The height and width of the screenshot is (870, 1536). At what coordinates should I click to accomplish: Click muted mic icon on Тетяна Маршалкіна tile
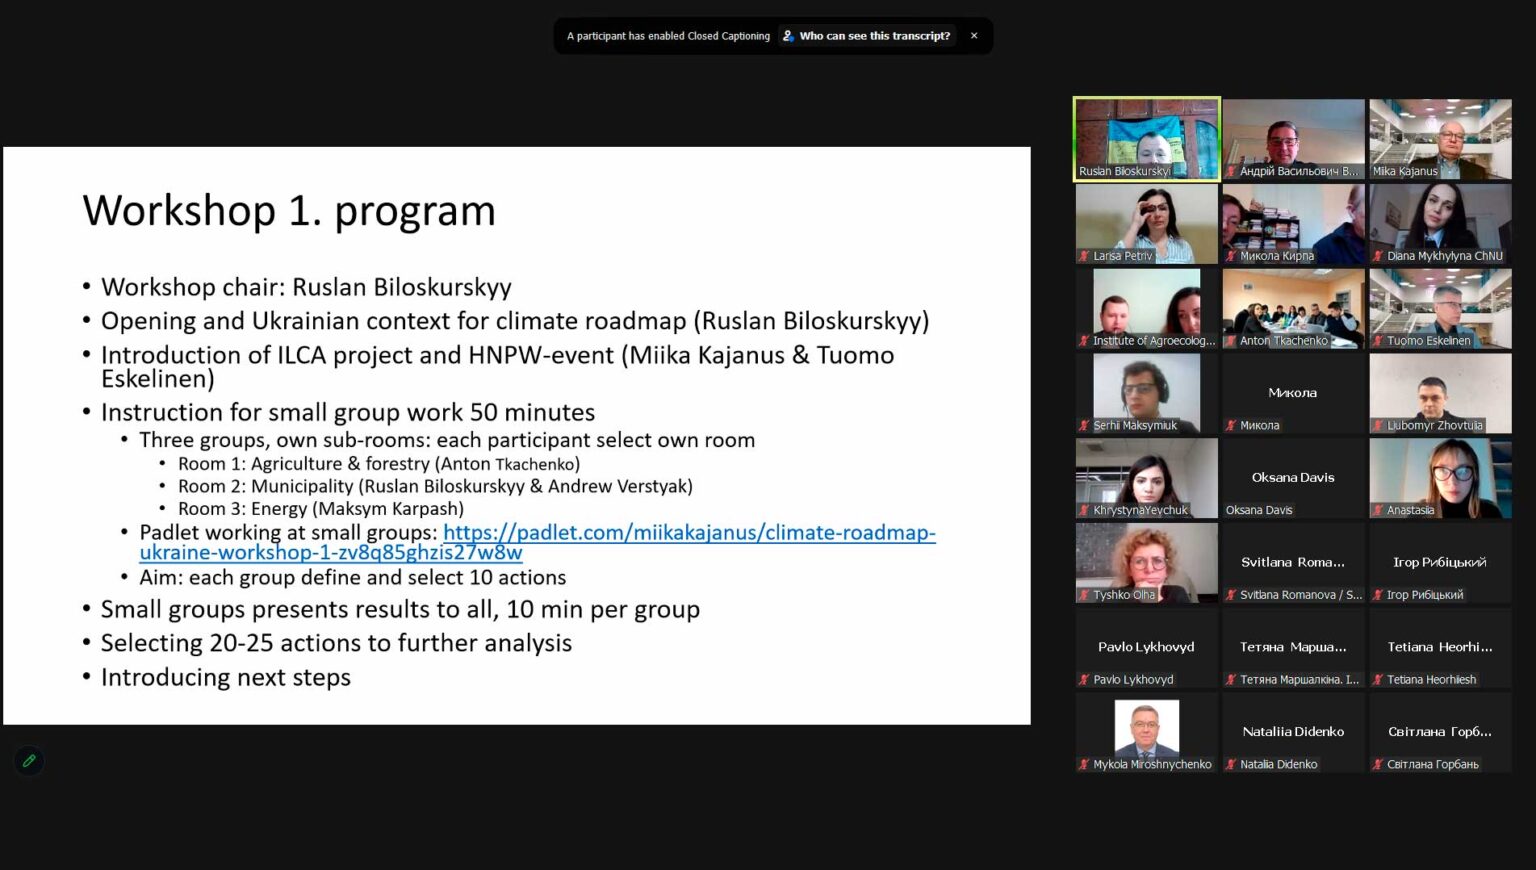pos(1231,680)
